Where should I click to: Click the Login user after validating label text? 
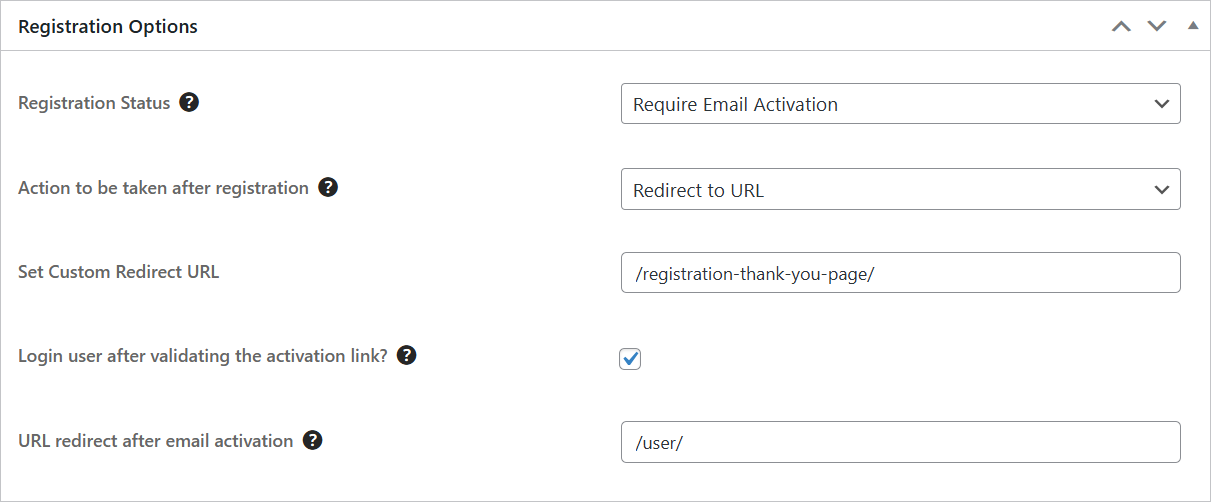[x=202, y=355]
